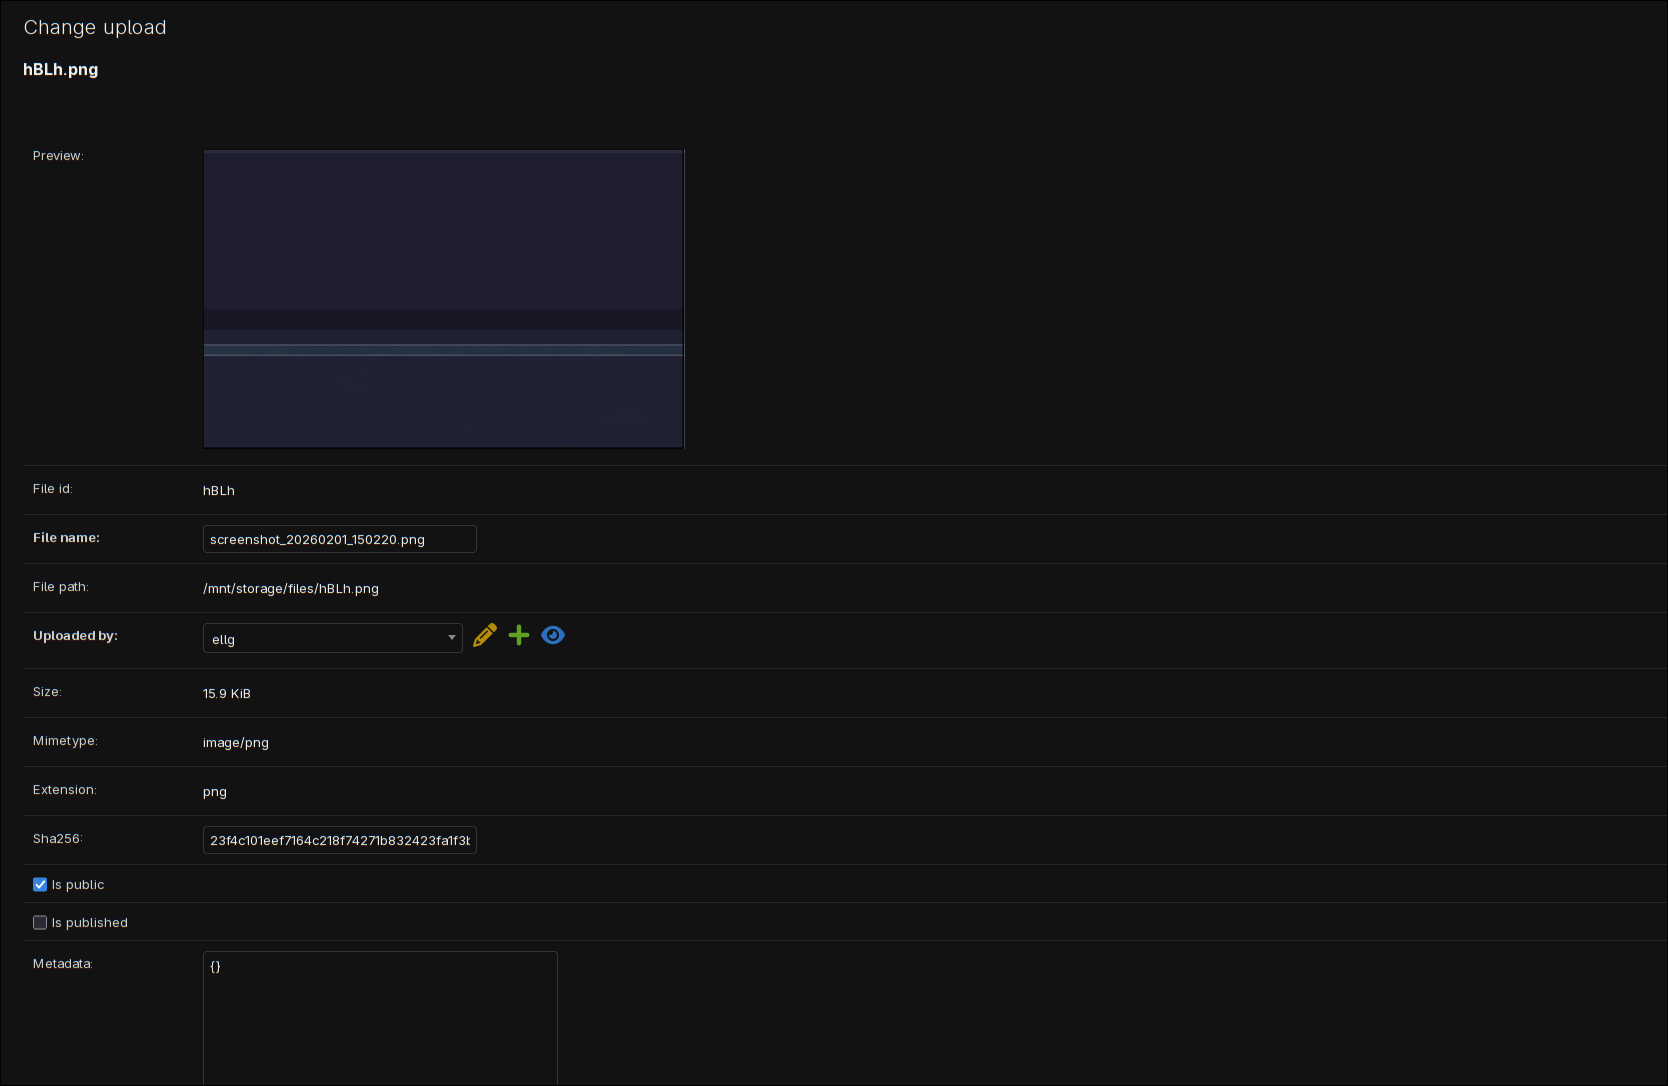Click the hBLh.png bold heading

[61, 70]
